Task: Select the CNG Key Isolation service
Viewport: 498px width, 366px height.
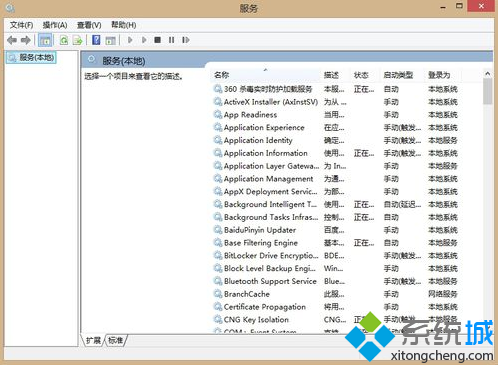Action: pos(336,319)
